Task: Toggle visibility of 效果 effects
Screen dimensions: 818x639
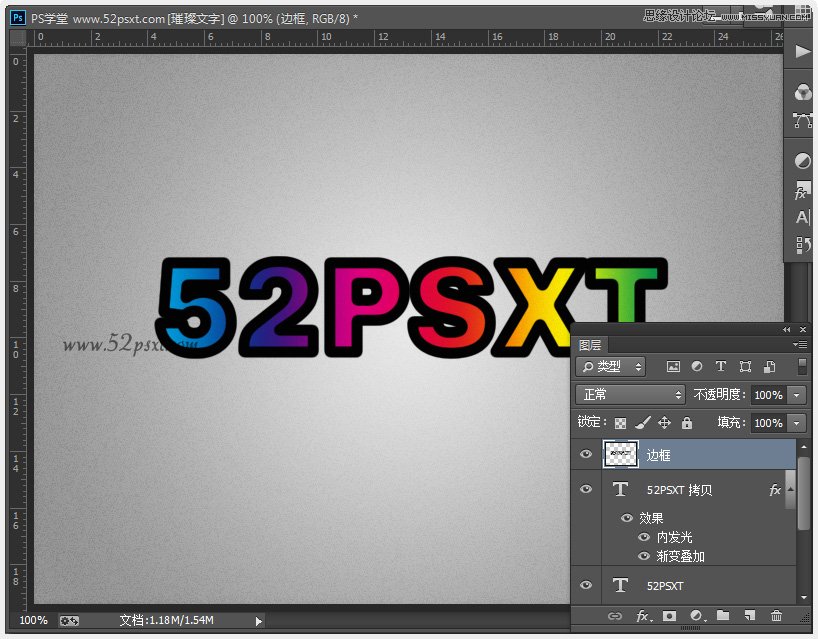Action: pyautogui.click(x=627, y=517)
